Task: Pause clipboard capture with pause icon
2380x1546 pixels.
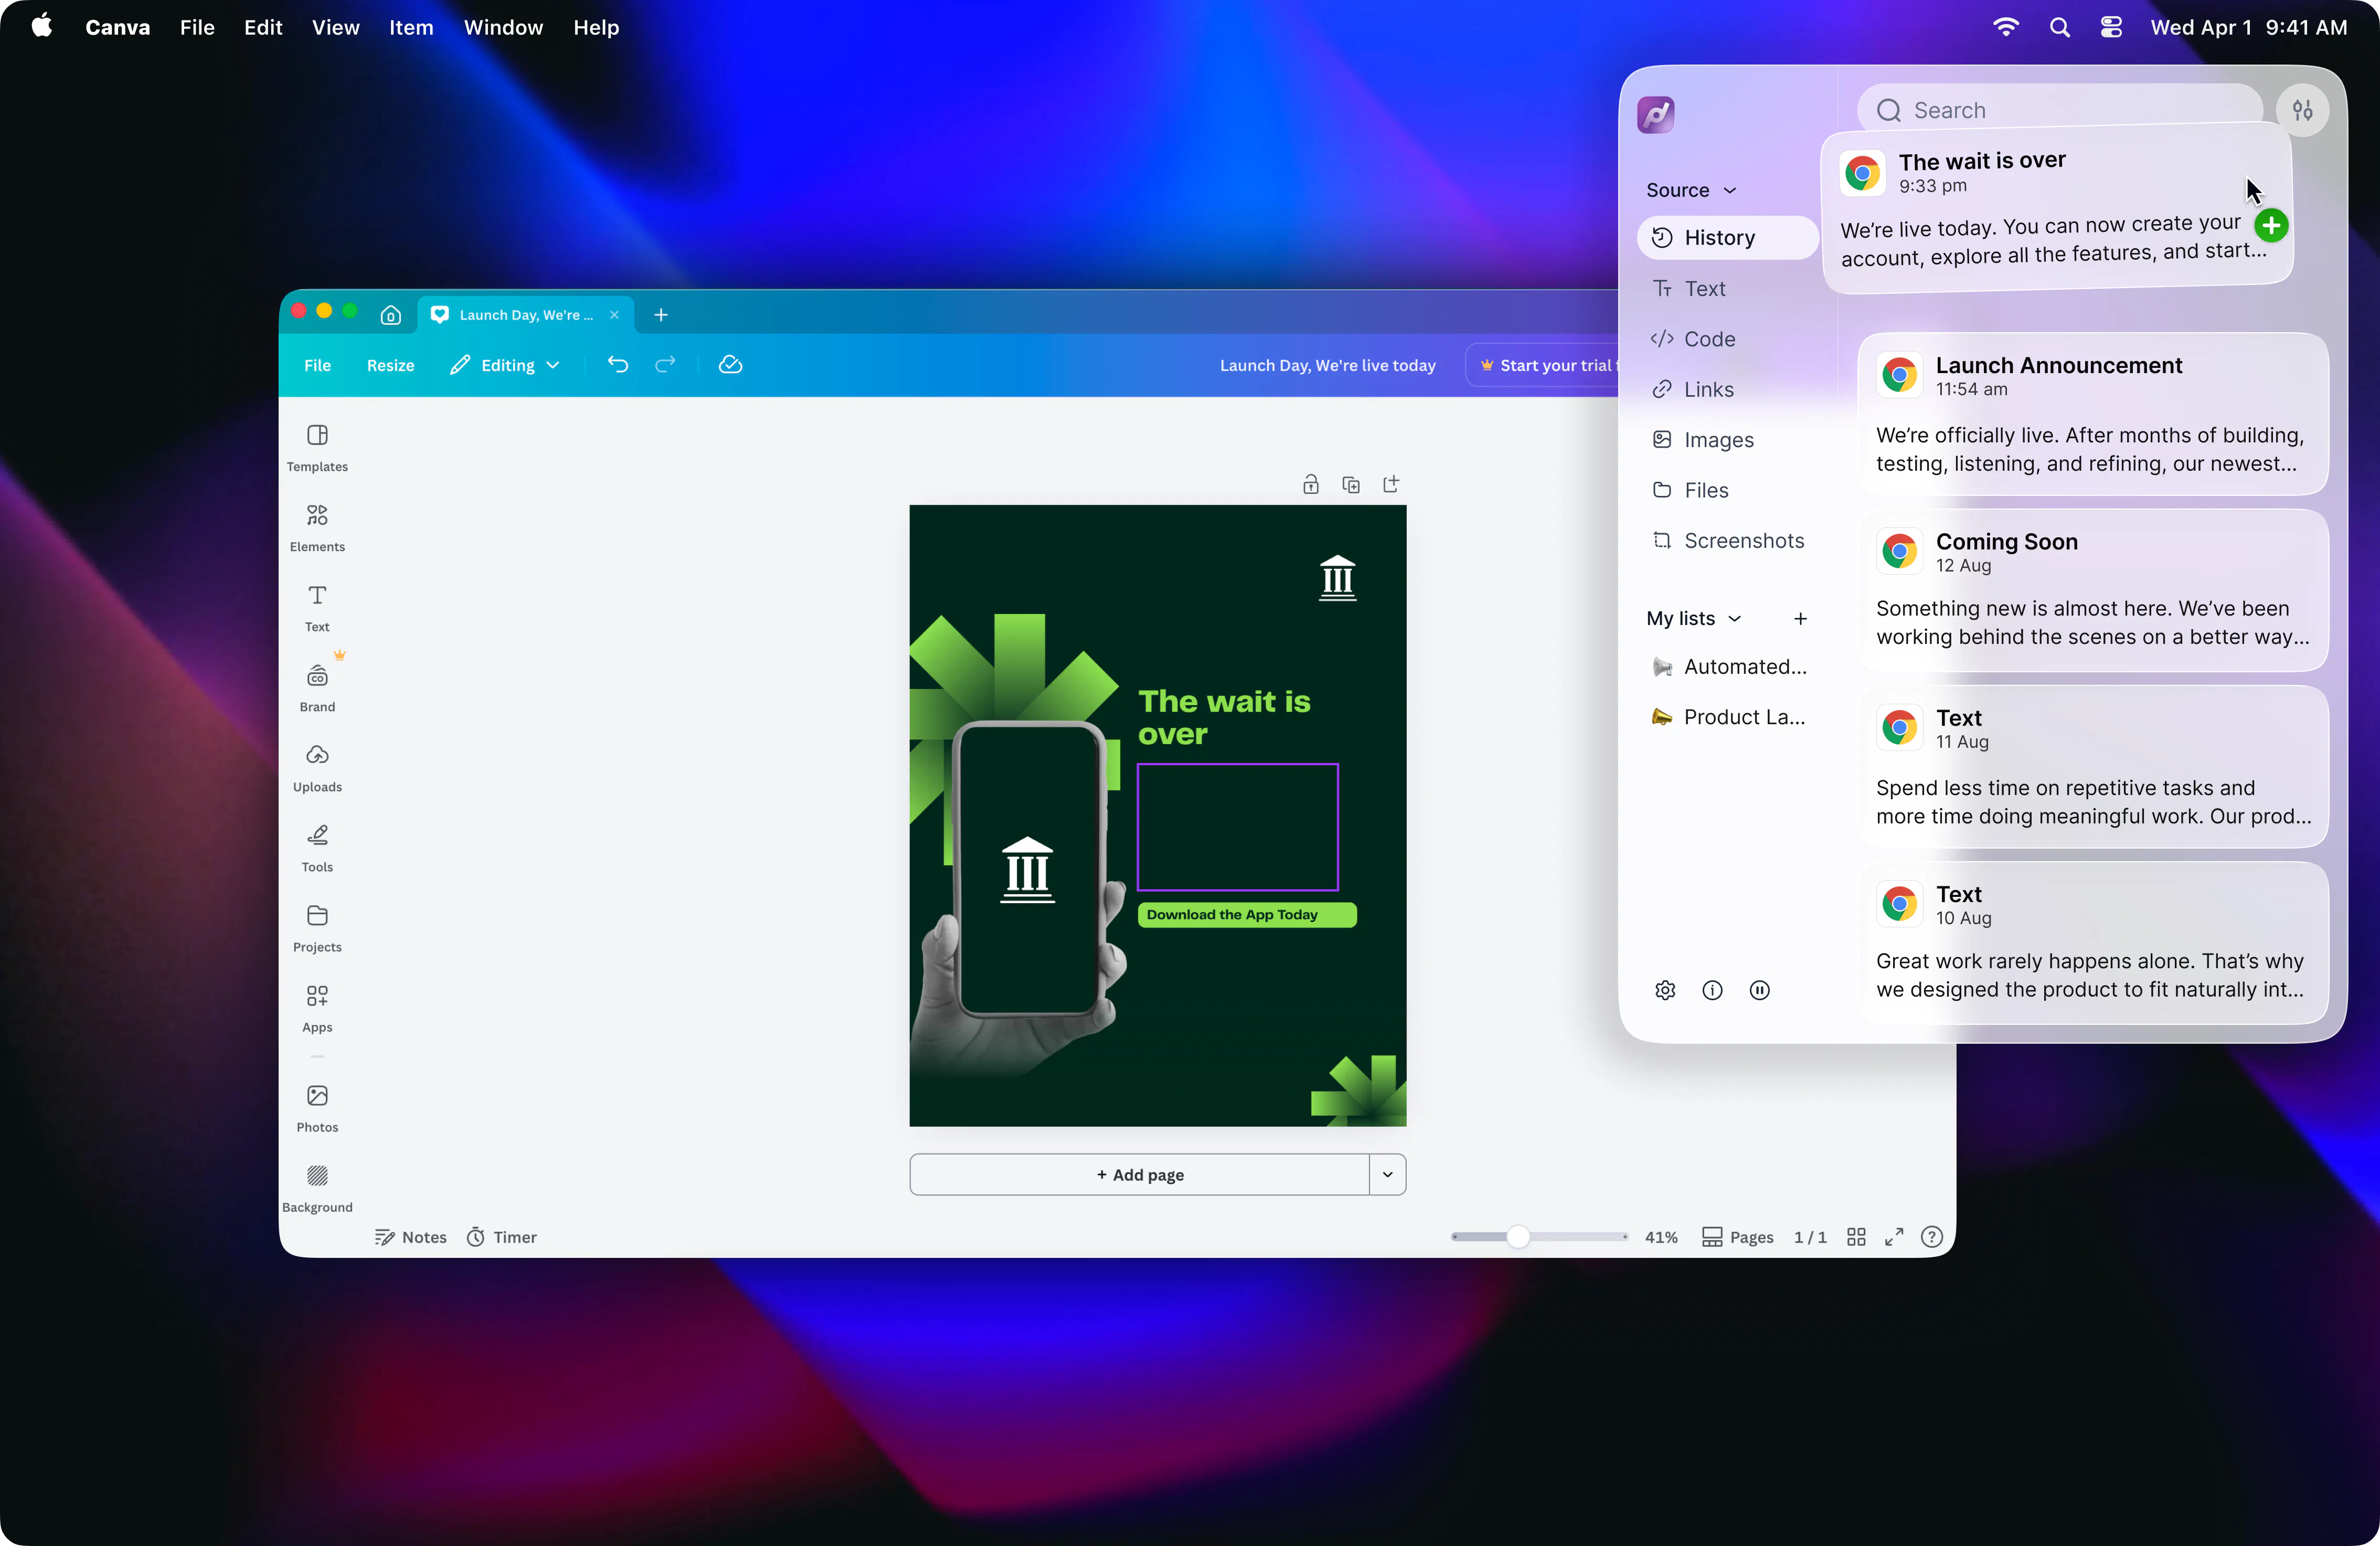Action: 1759,990
